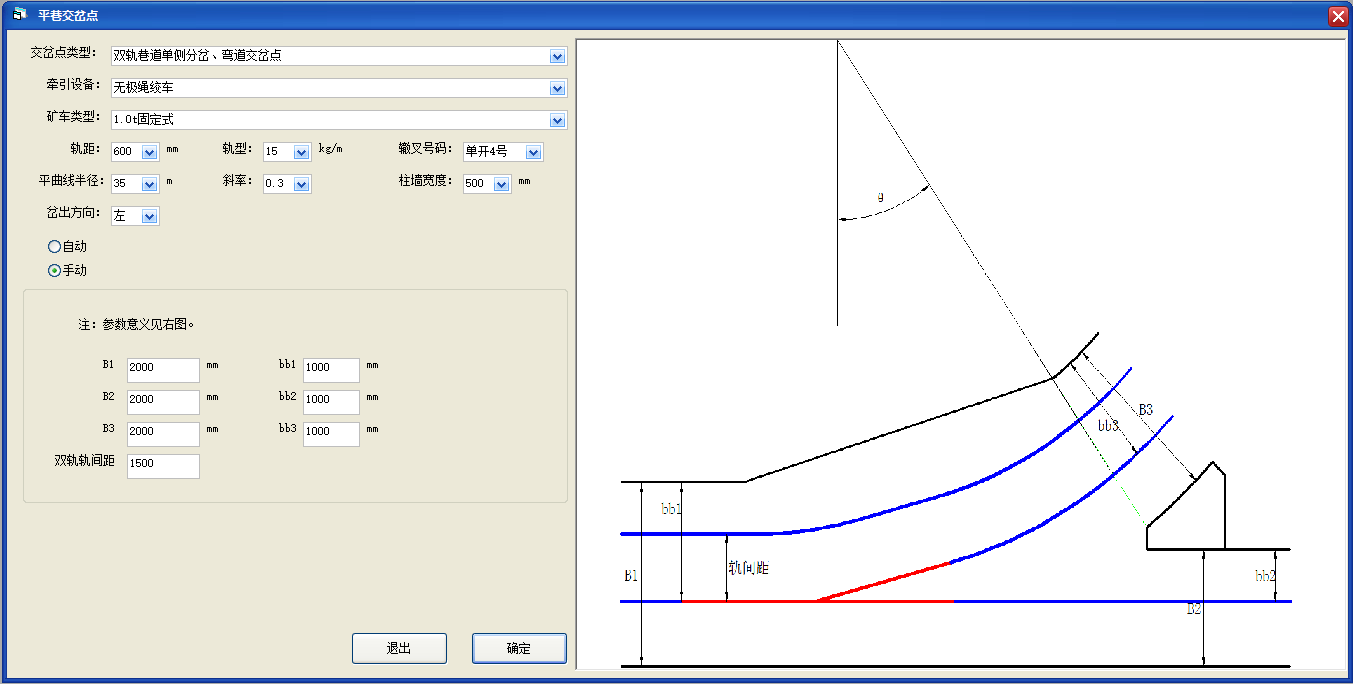Expand the 辙叉号码 dropdown
This screenshot has width=1353, height=685.
[x=533, y=152]
